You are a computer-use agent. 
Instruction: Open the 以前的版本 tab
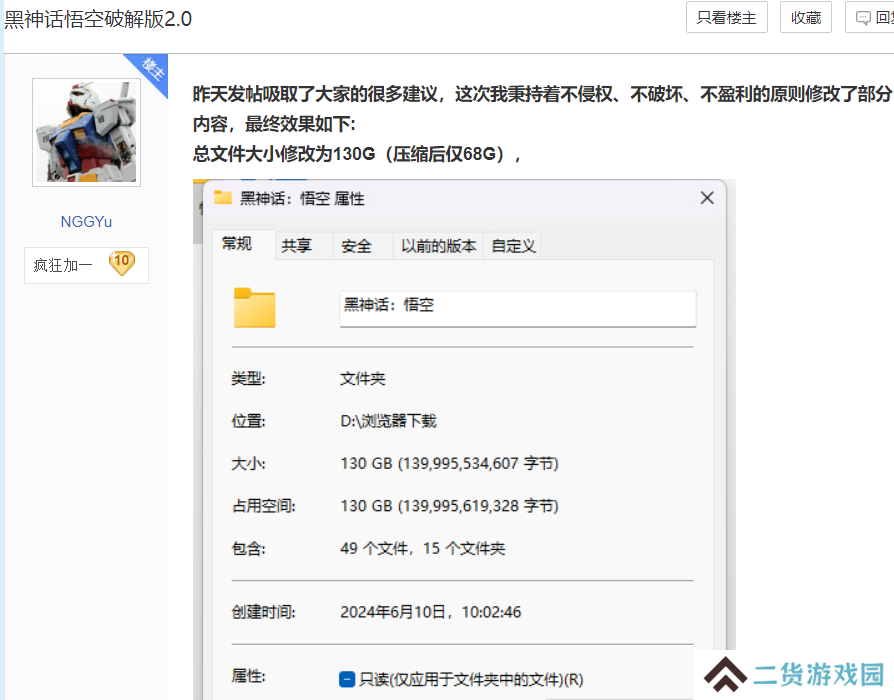point(438,246)
